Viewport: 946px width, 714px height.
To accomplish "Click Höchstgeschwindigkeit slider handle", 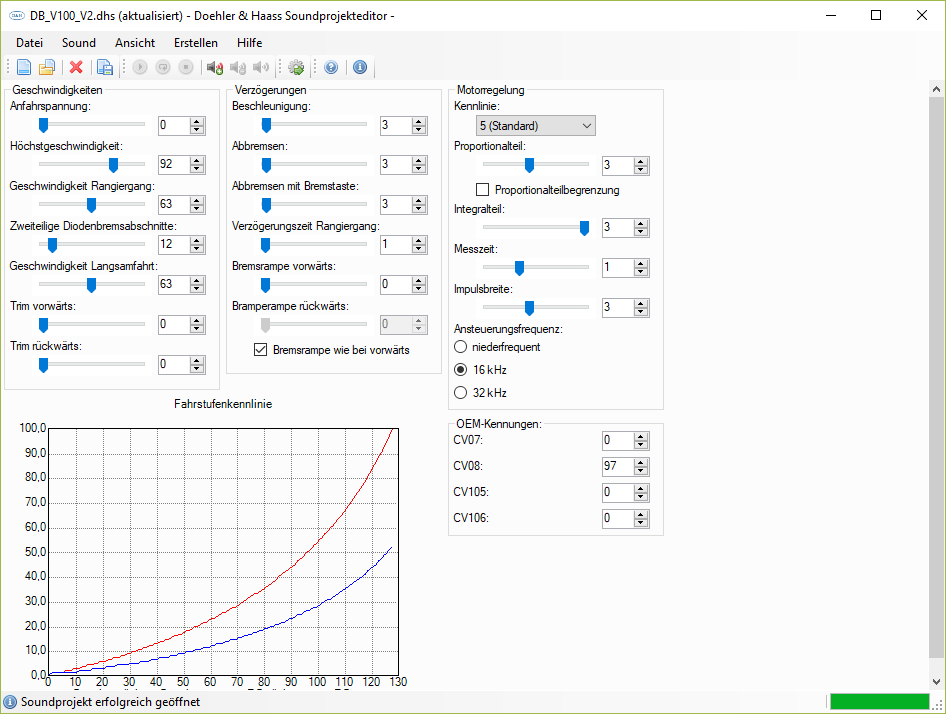I will [x=113, y=165].
